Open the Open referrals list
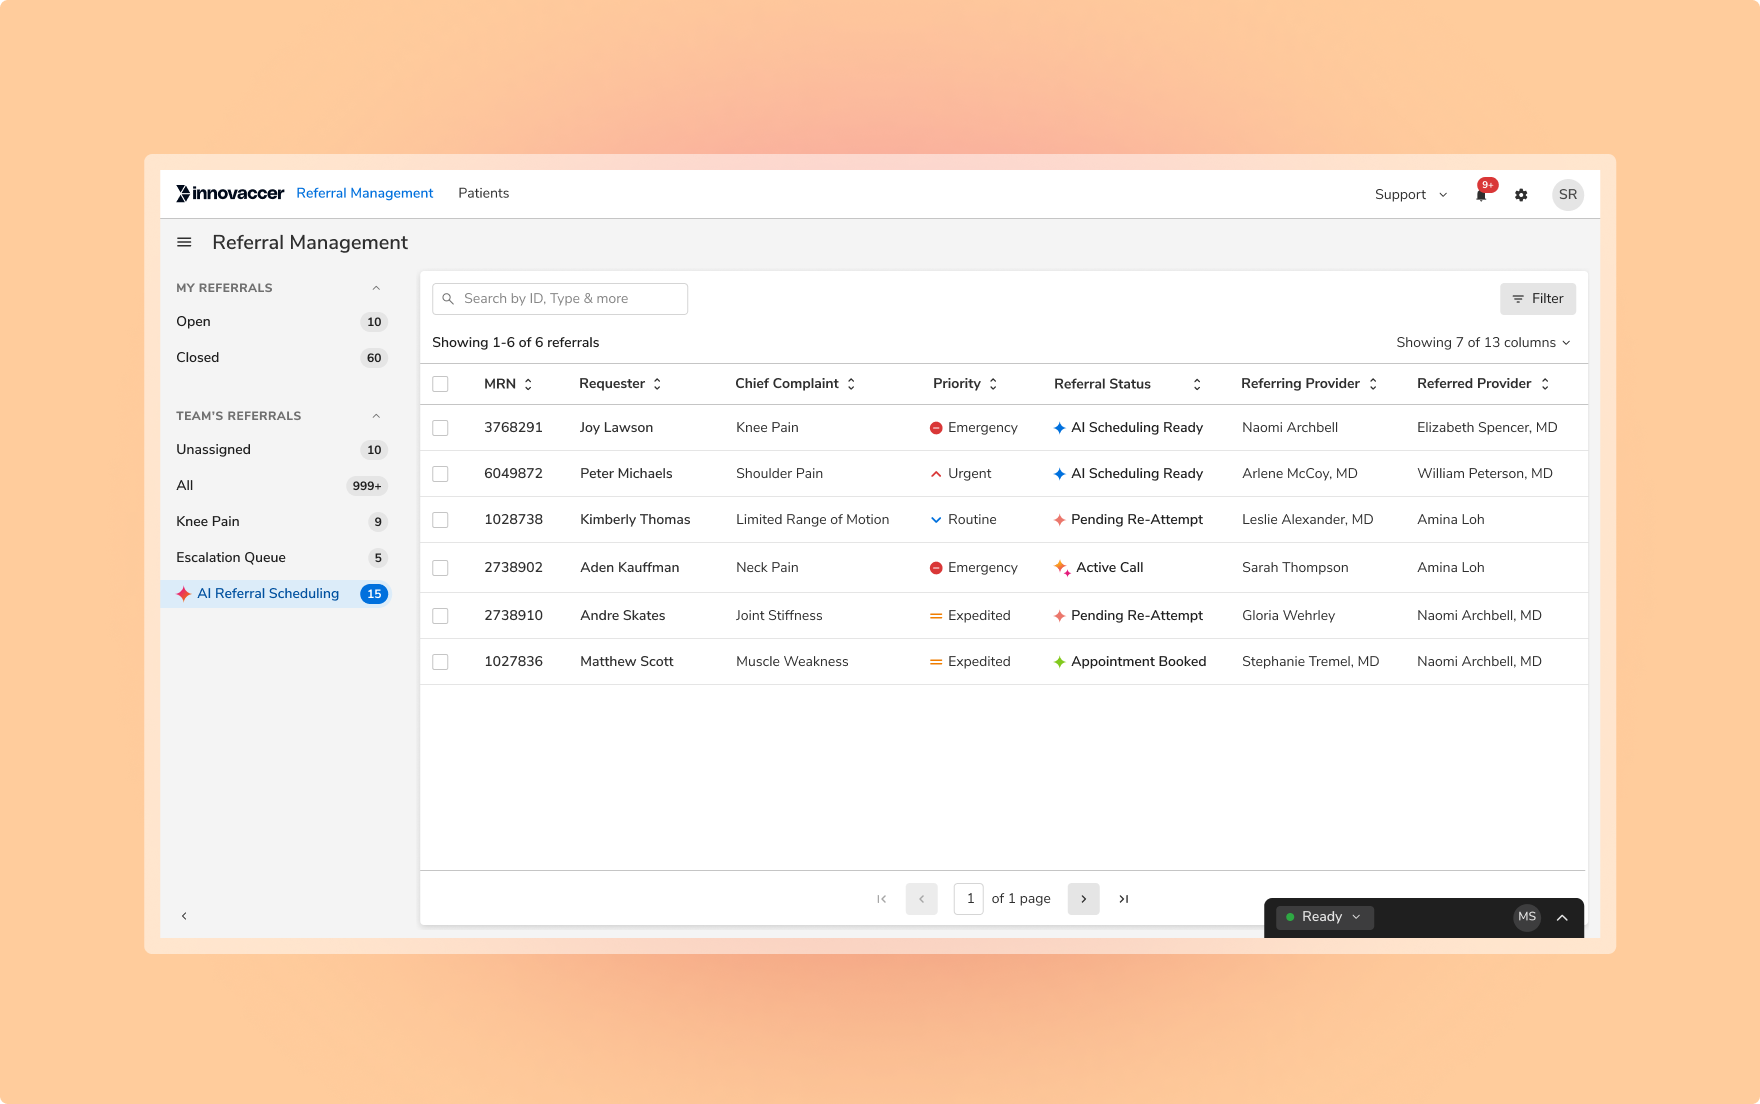This screenshot has height=1104, width=1760. [x=280, y=322]
